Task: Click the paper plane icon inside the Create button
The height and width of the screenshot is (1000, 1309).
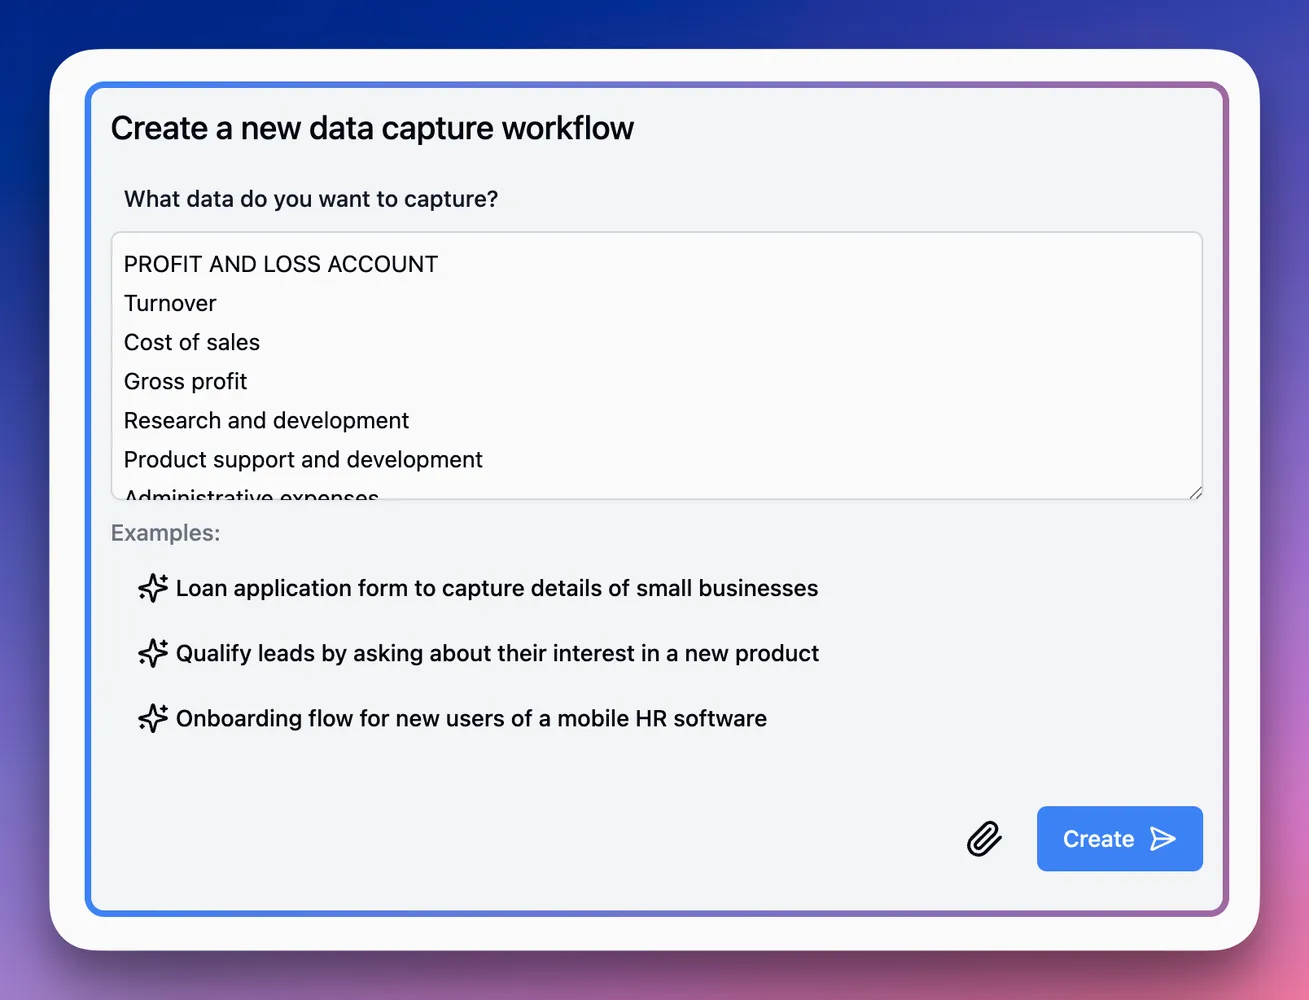Action: click(x=1163, y=839)
